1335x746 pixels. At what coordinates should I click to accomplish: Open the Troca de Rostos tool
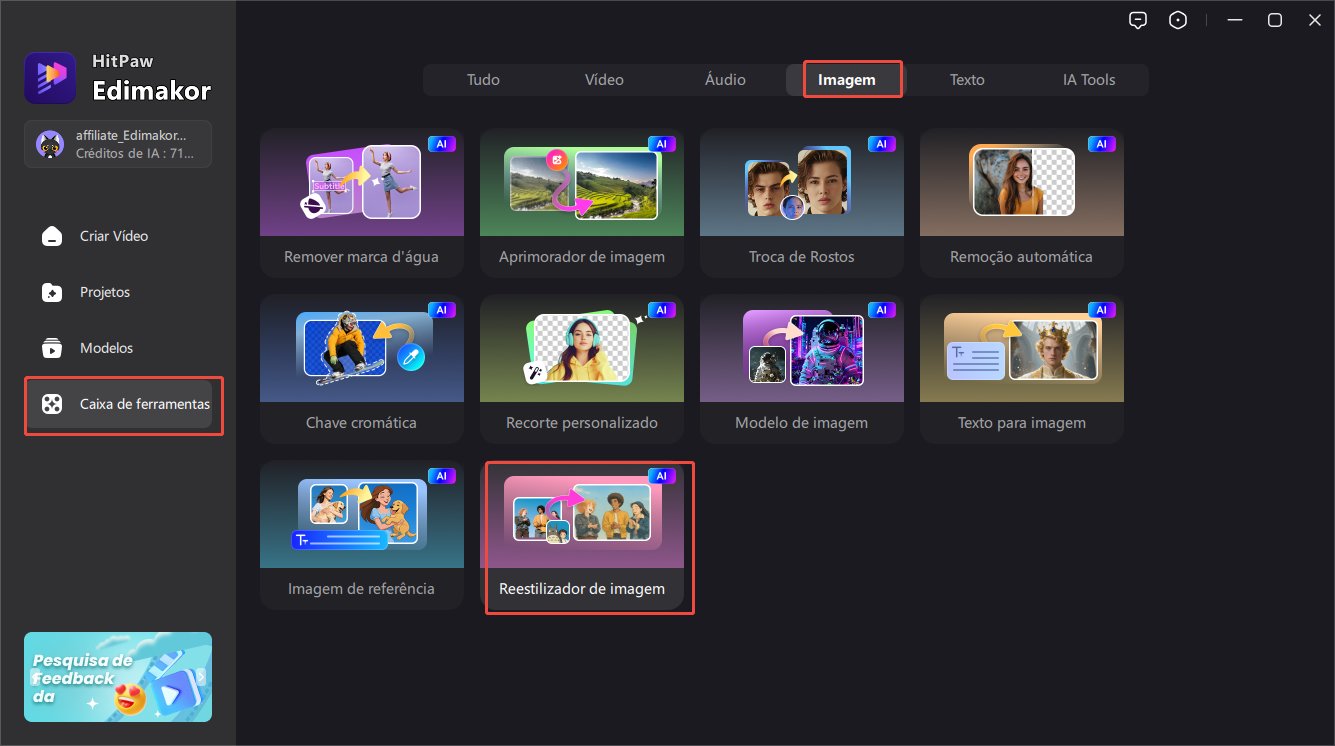[x=801, y=203]
